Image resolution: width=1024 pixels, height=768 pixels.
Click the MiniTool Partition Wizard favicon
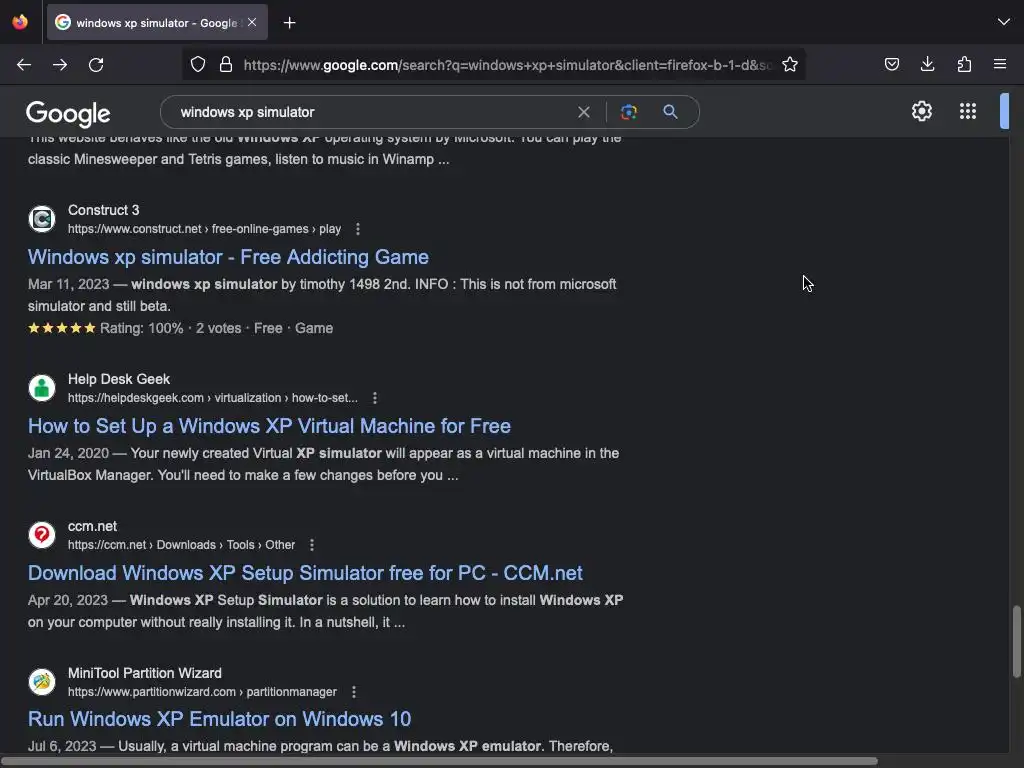42,682
